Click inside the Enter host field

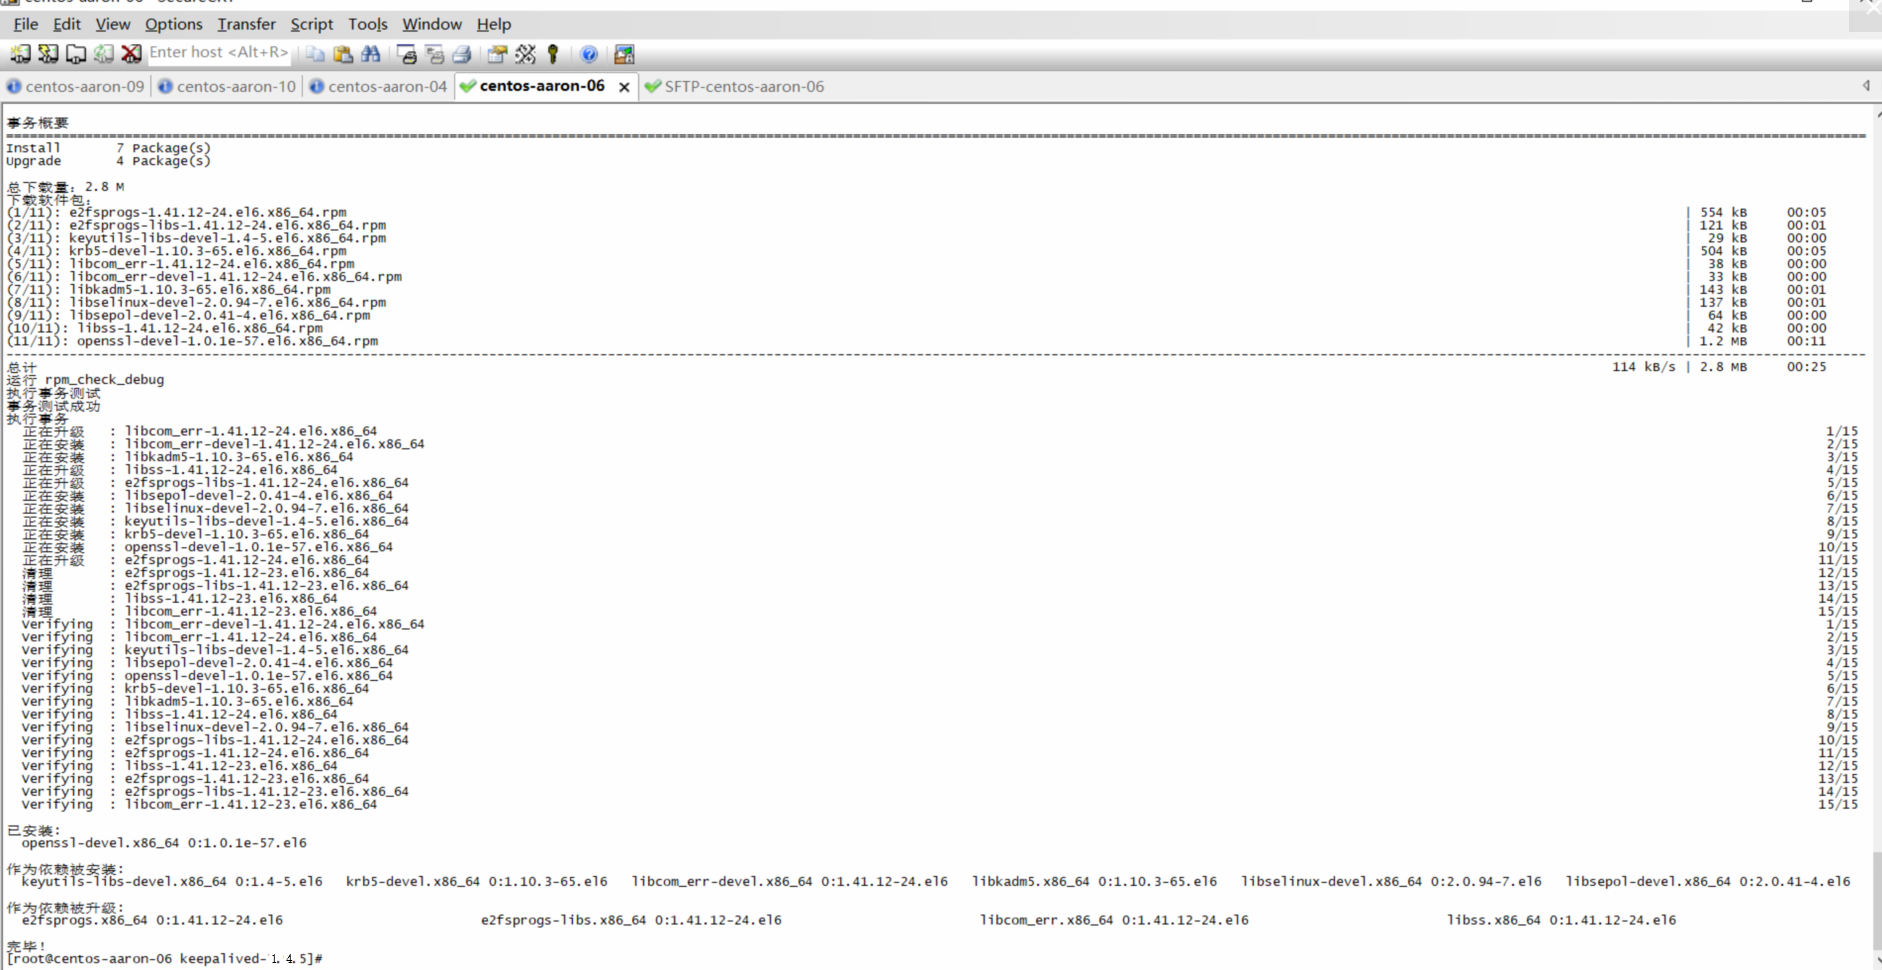(x=219, y=53)
